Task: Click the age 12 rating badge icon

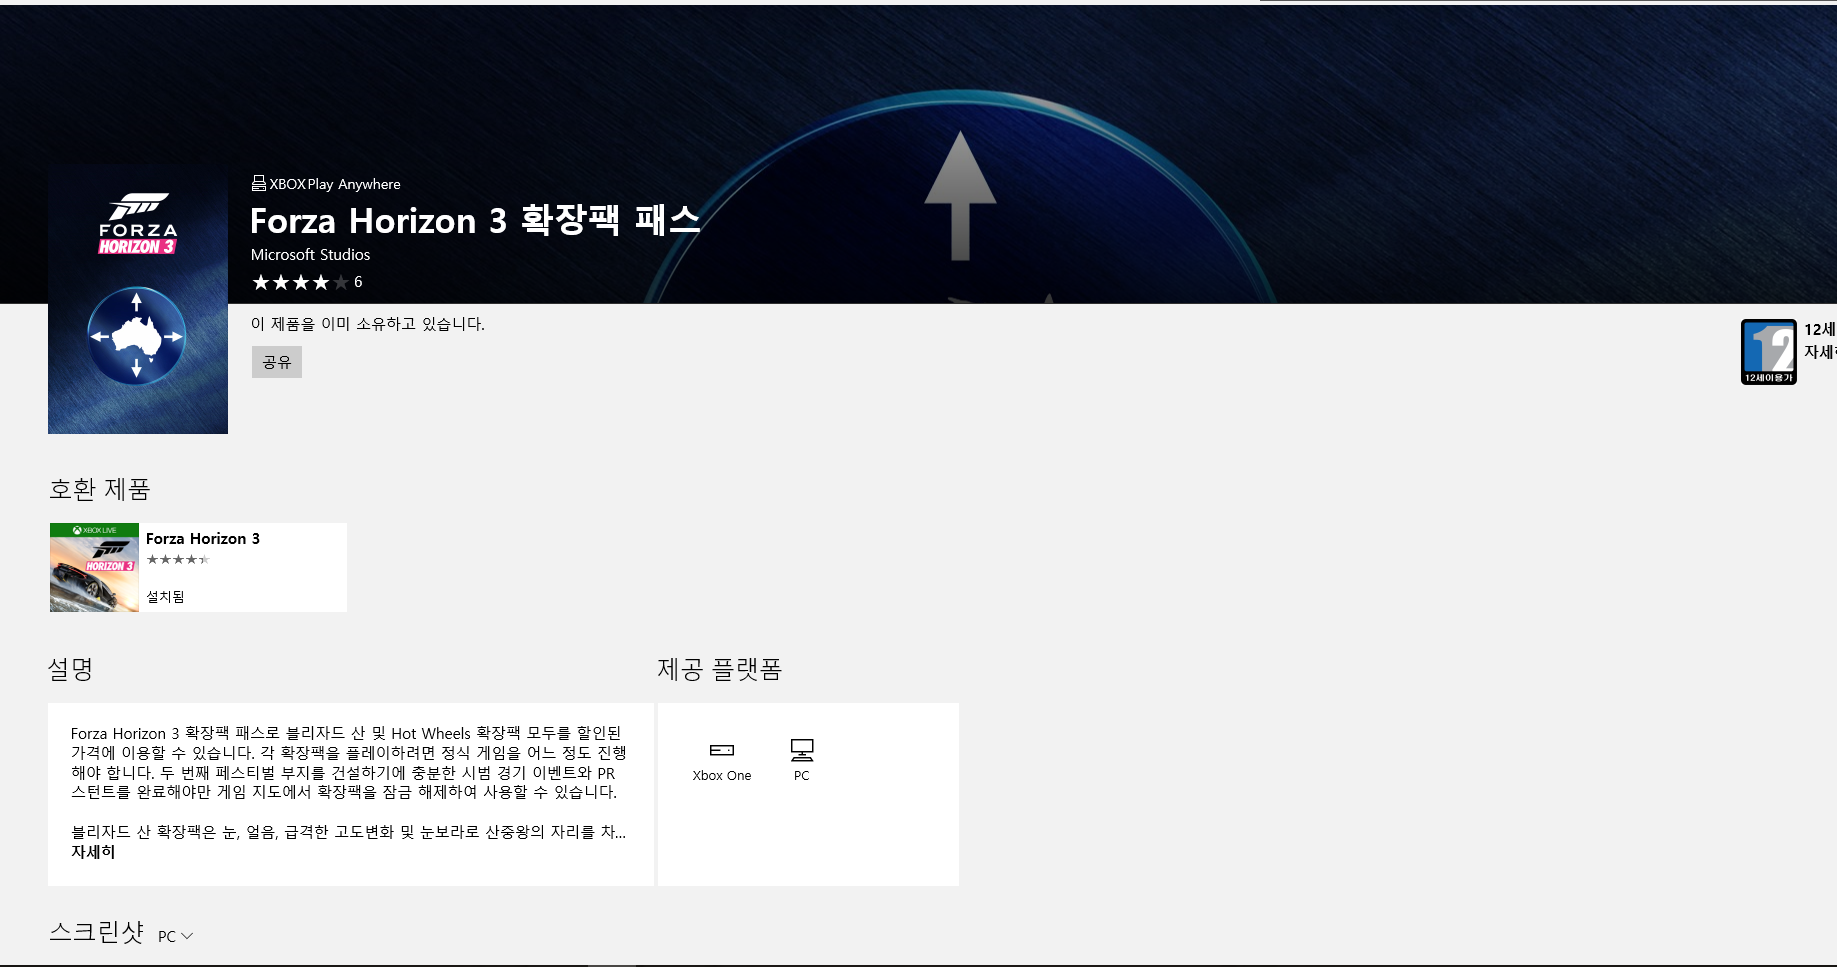Action: coord(1768,352)
